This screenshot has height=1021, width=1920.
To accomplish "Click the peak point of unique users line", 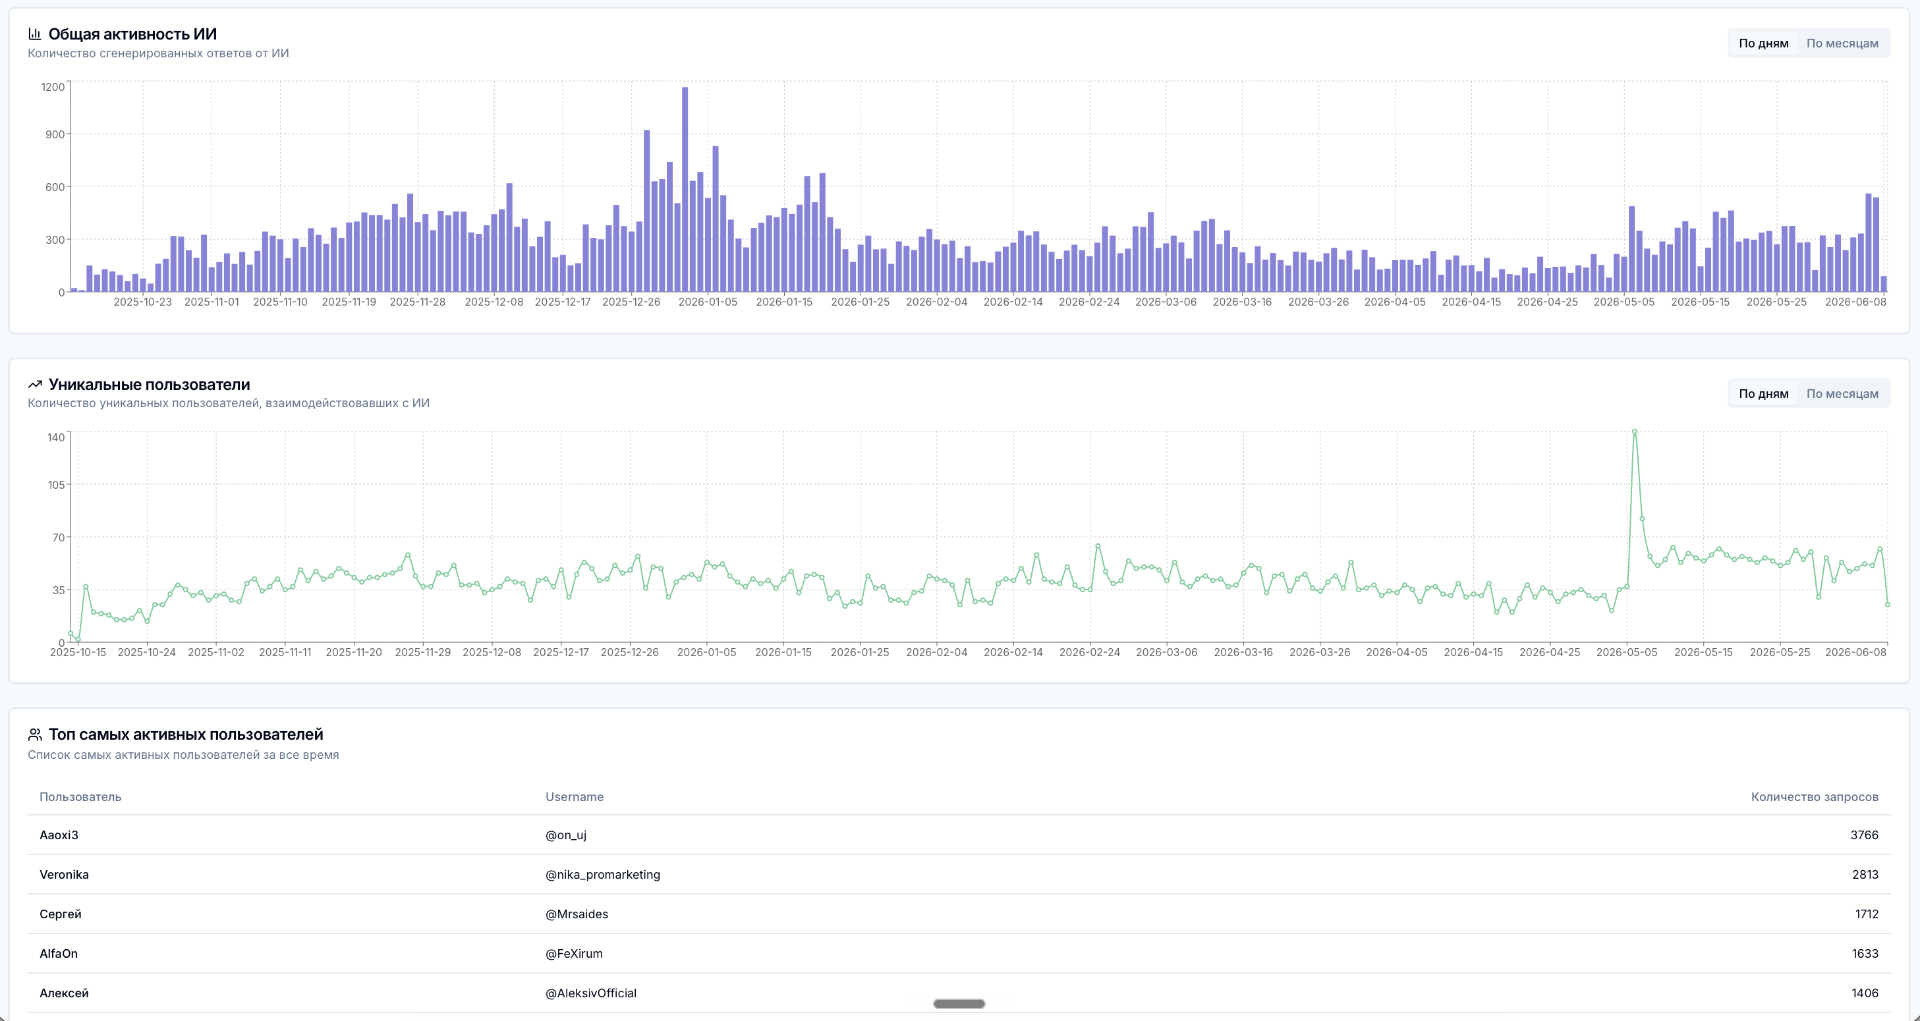I will click(x=1635, y=432).
